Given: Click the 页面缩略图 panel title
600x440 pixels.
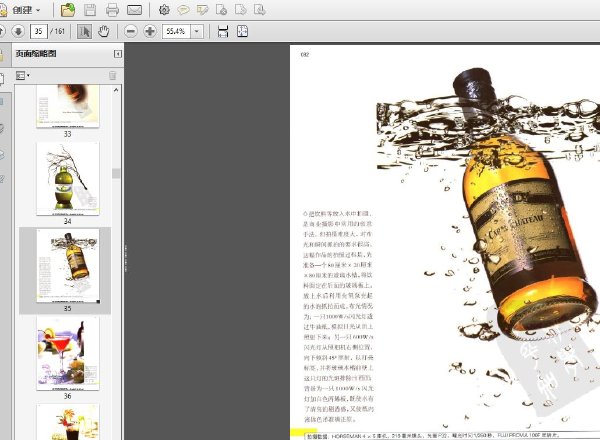Looking at the screenshot, I should point(36,54).
